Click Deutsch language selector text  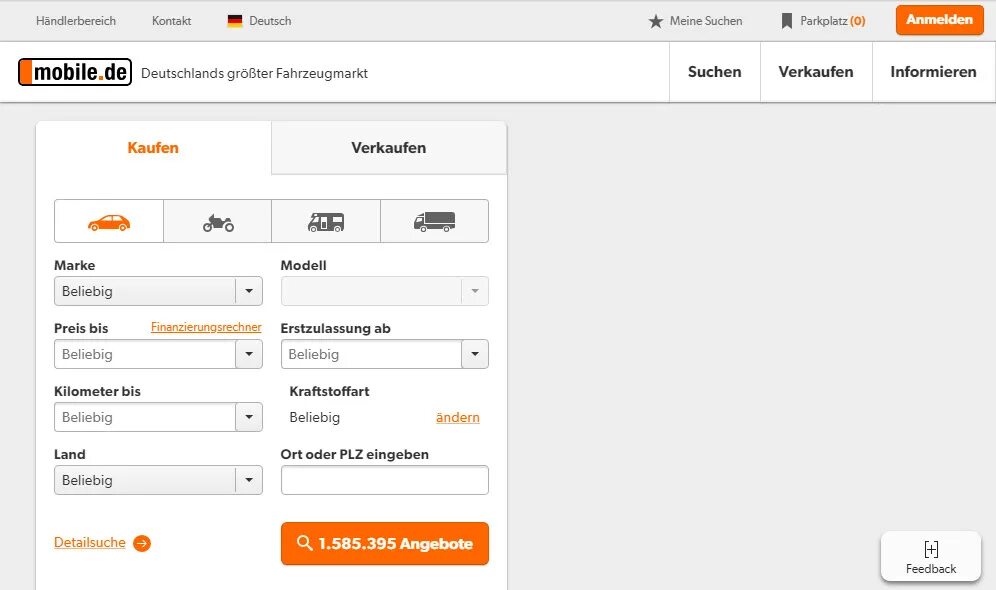pyautogui.click(x=270, y=21)
